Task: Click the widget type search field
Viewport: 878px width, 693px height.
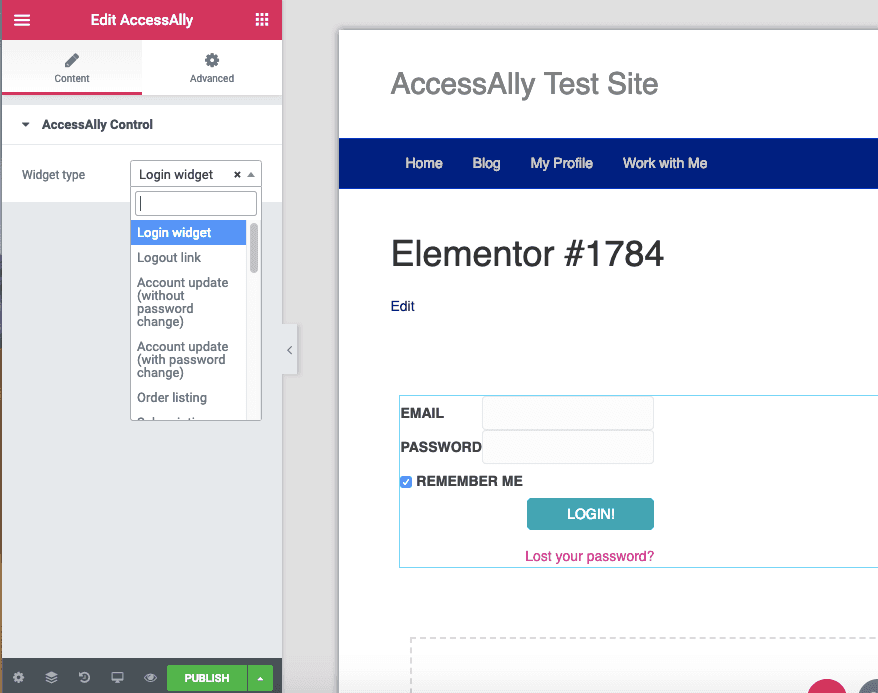Action: (195, 203)
